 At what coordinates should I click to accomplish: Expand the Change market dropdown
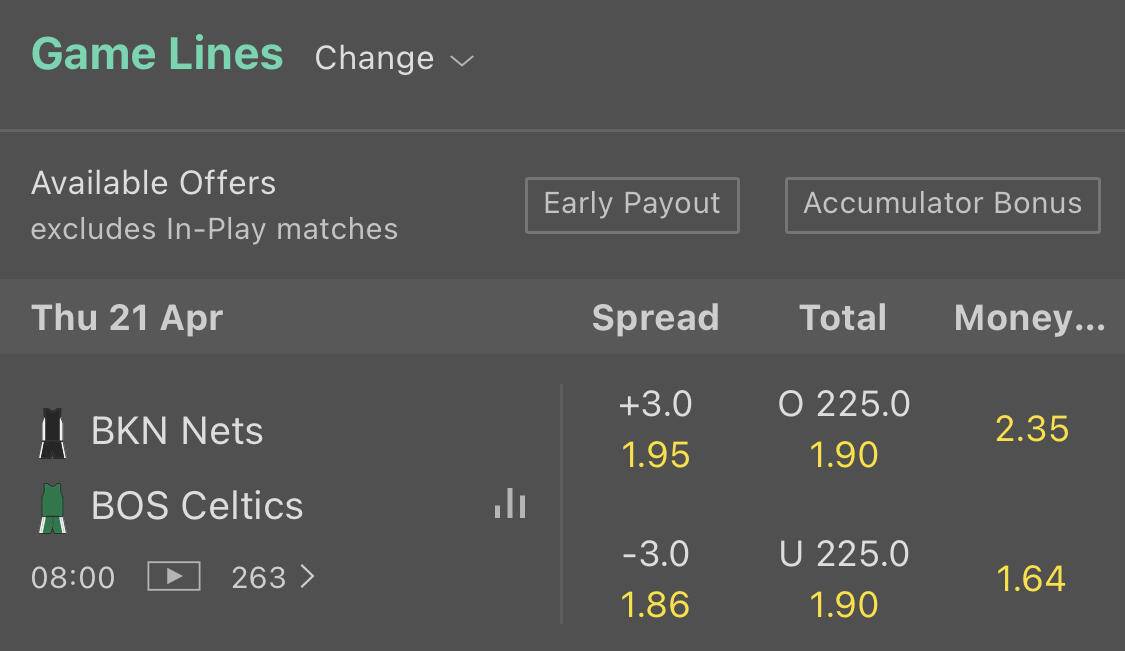394,59
